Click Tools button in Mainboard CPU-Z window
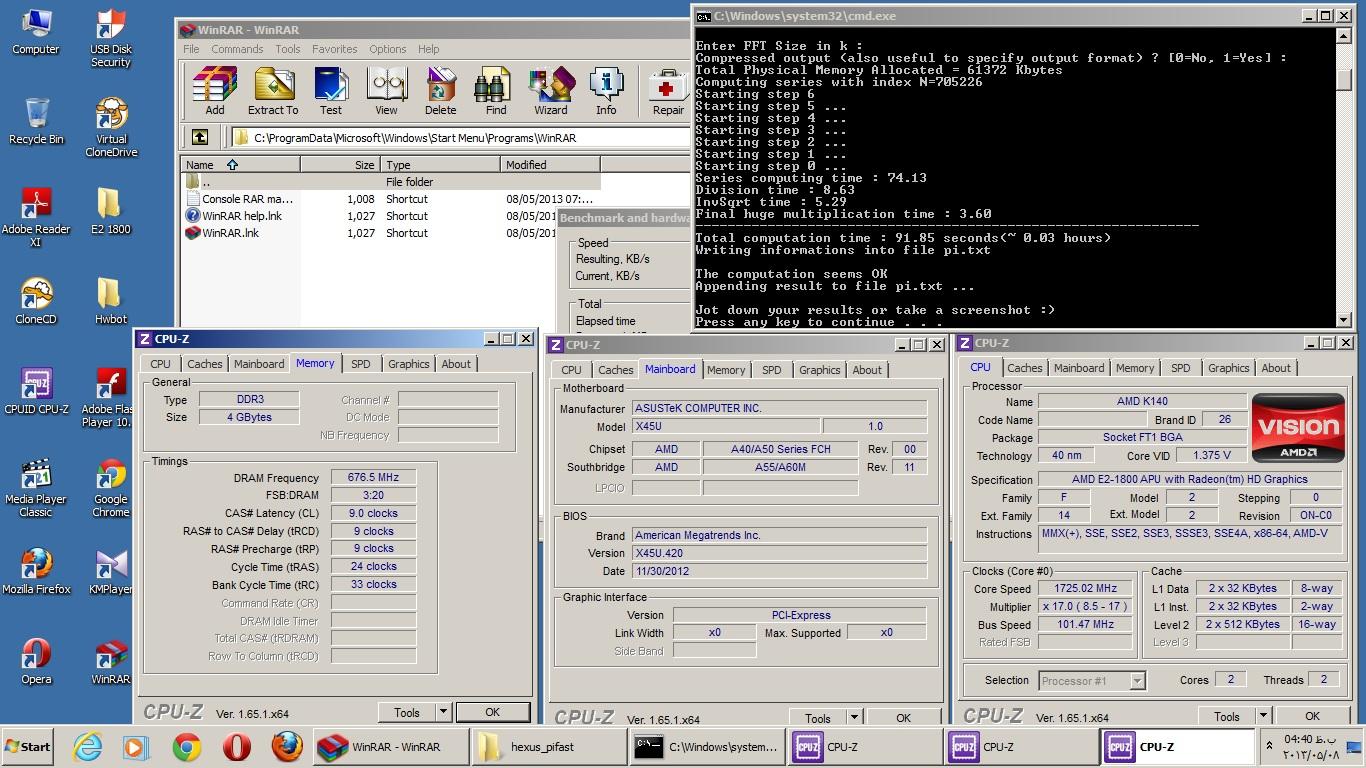 click(818, 718)
